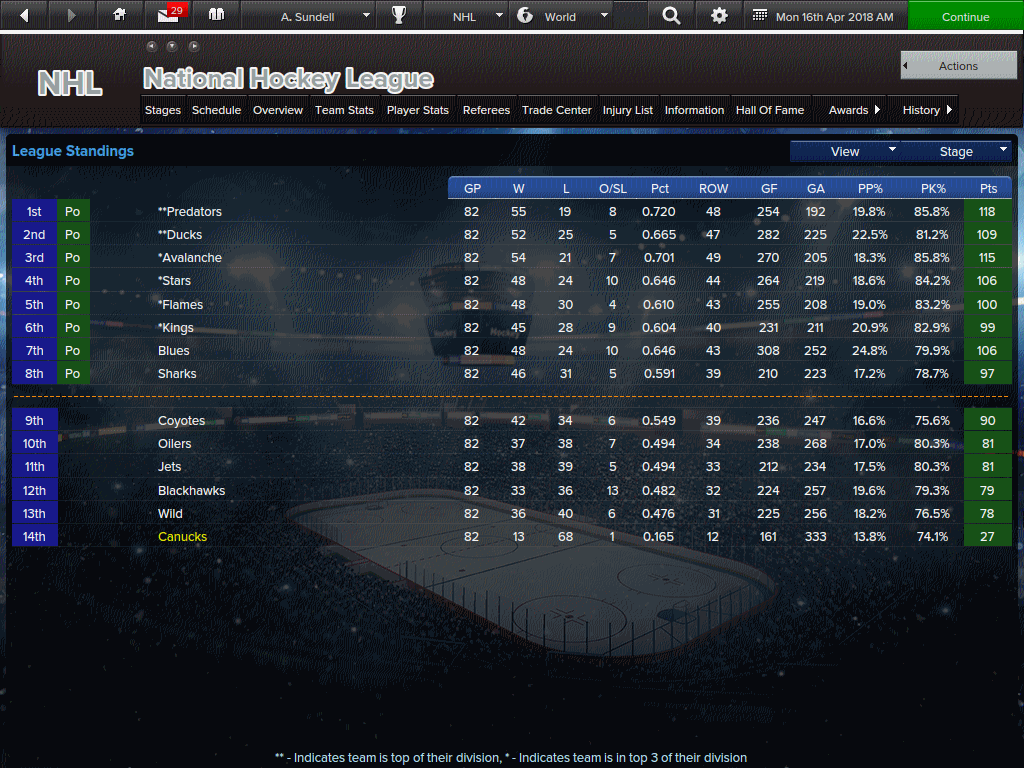Expand the Awards submenu arrow
Viewport: 1024px width, 768px height.
(x=877, y=110)
